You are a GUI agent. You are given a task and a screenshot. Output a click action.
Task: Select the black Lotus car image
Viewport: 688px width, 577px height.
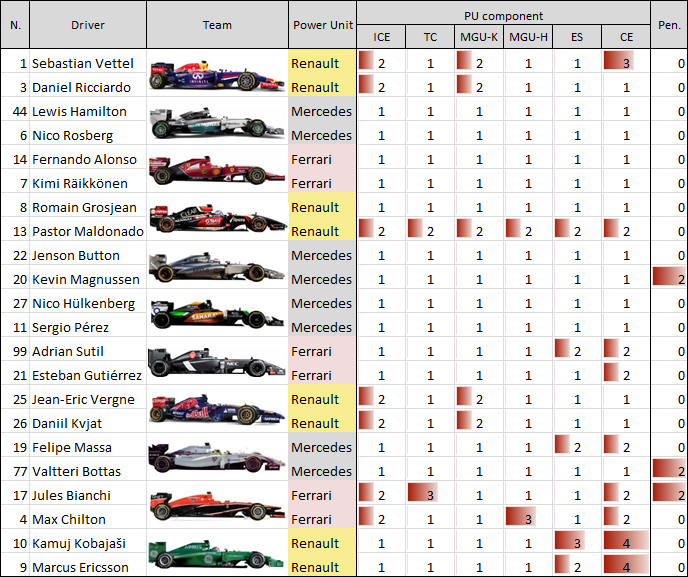[217, 219]
